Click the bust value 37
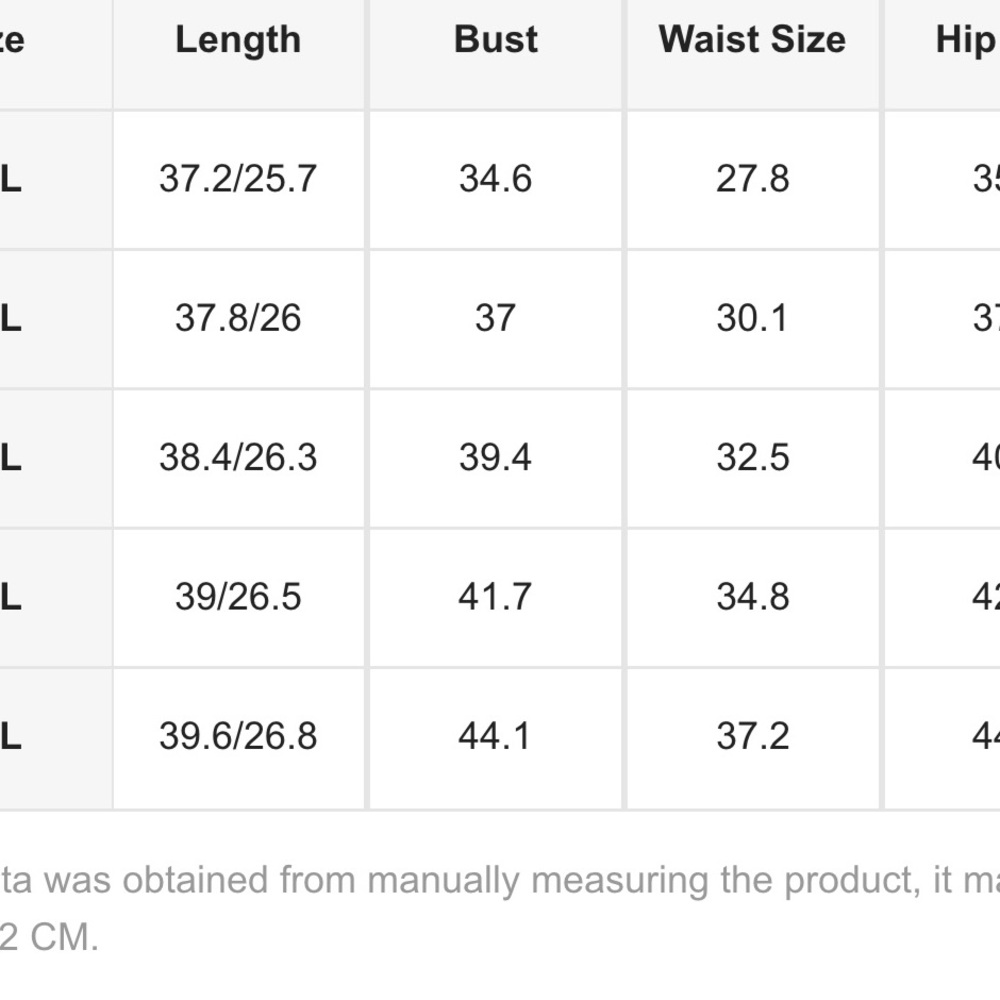 [x=496, y=318]
